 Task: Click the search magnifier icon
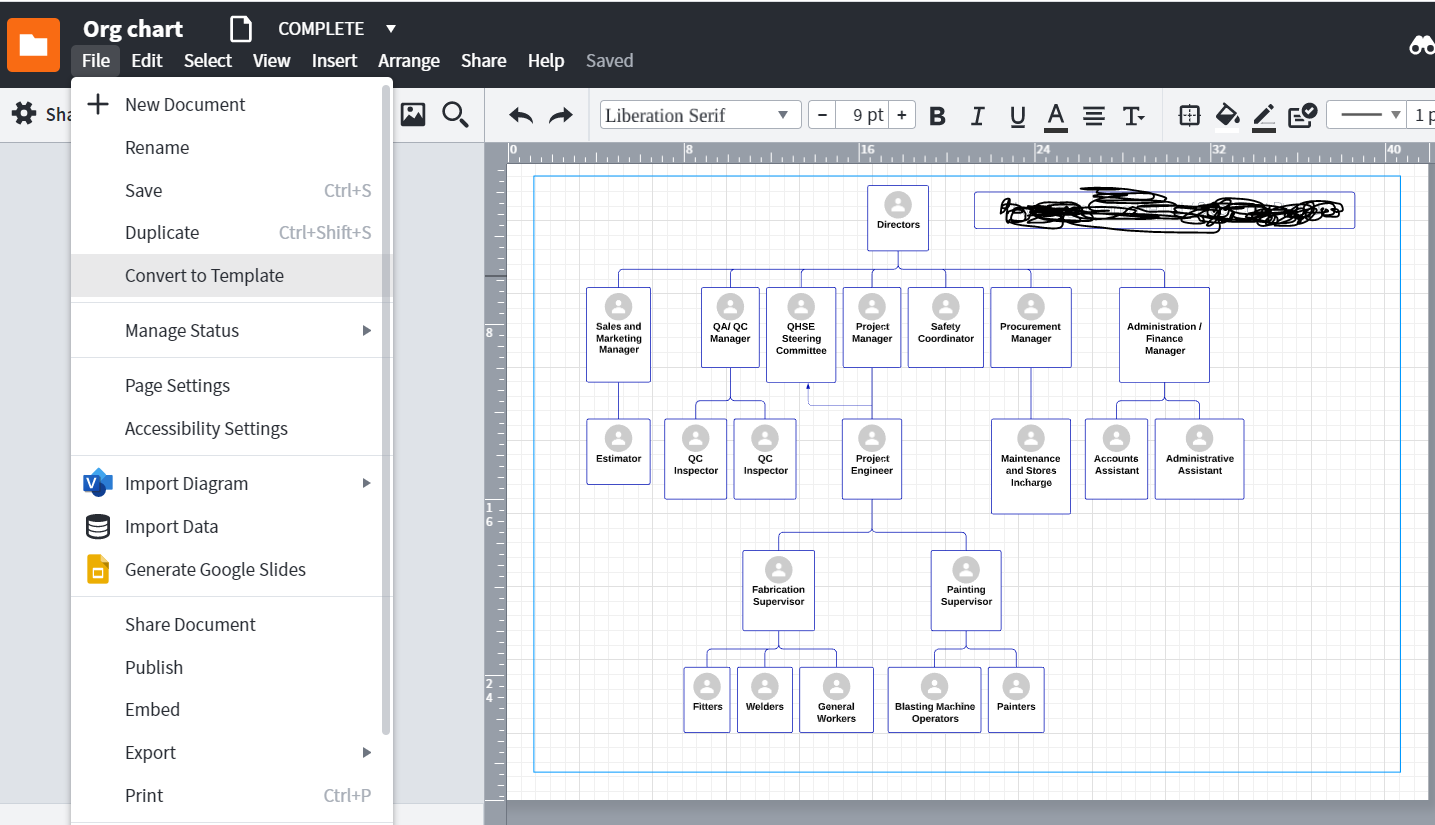(455, 114)
